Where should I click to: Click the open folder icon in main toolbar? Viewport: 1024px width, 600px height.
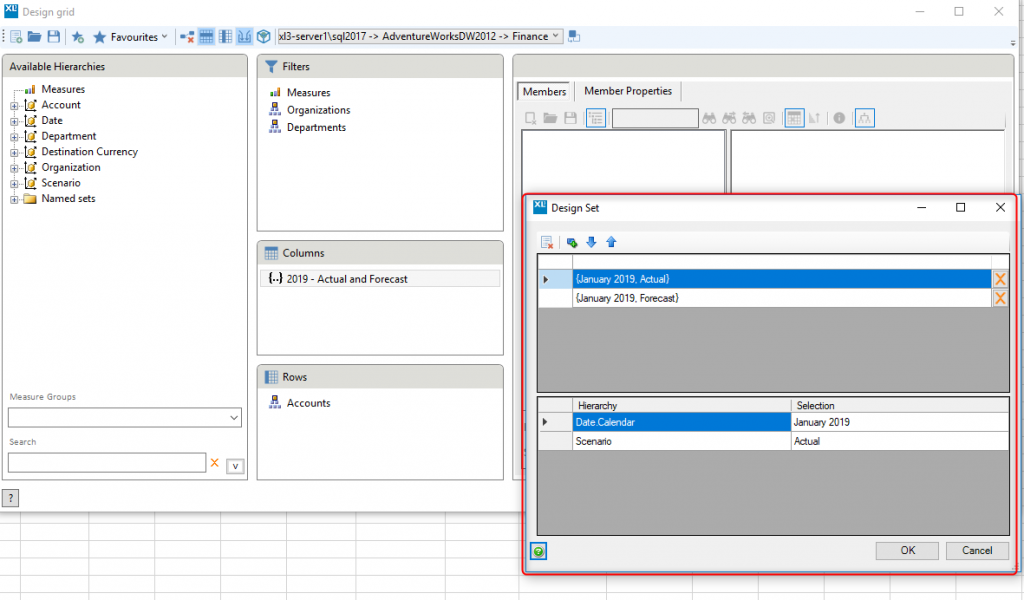pyautogui.click(x=35, y=37)
